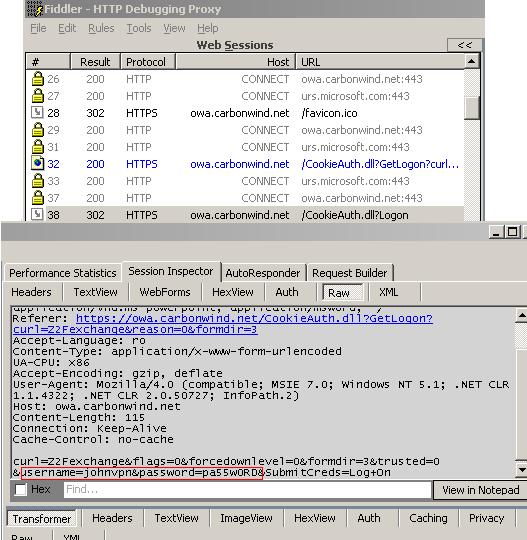The image size is (527, 540).
Task: Switch to Session Inspector tab
Action: pos(171,271)
